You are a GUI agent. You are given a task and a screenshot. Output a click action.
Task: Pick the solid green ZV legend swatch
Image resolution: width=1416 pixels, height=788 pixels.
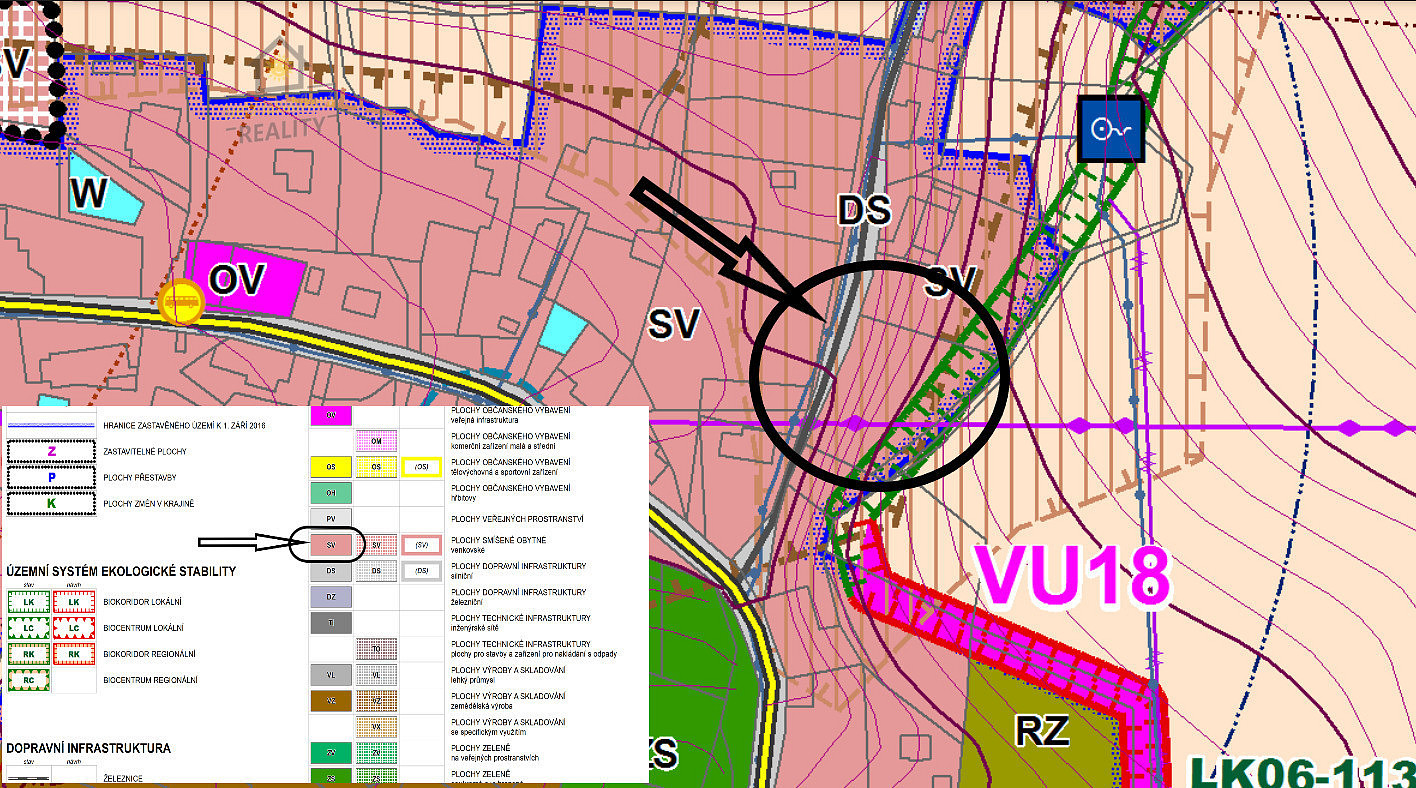[x=331, y=753]
